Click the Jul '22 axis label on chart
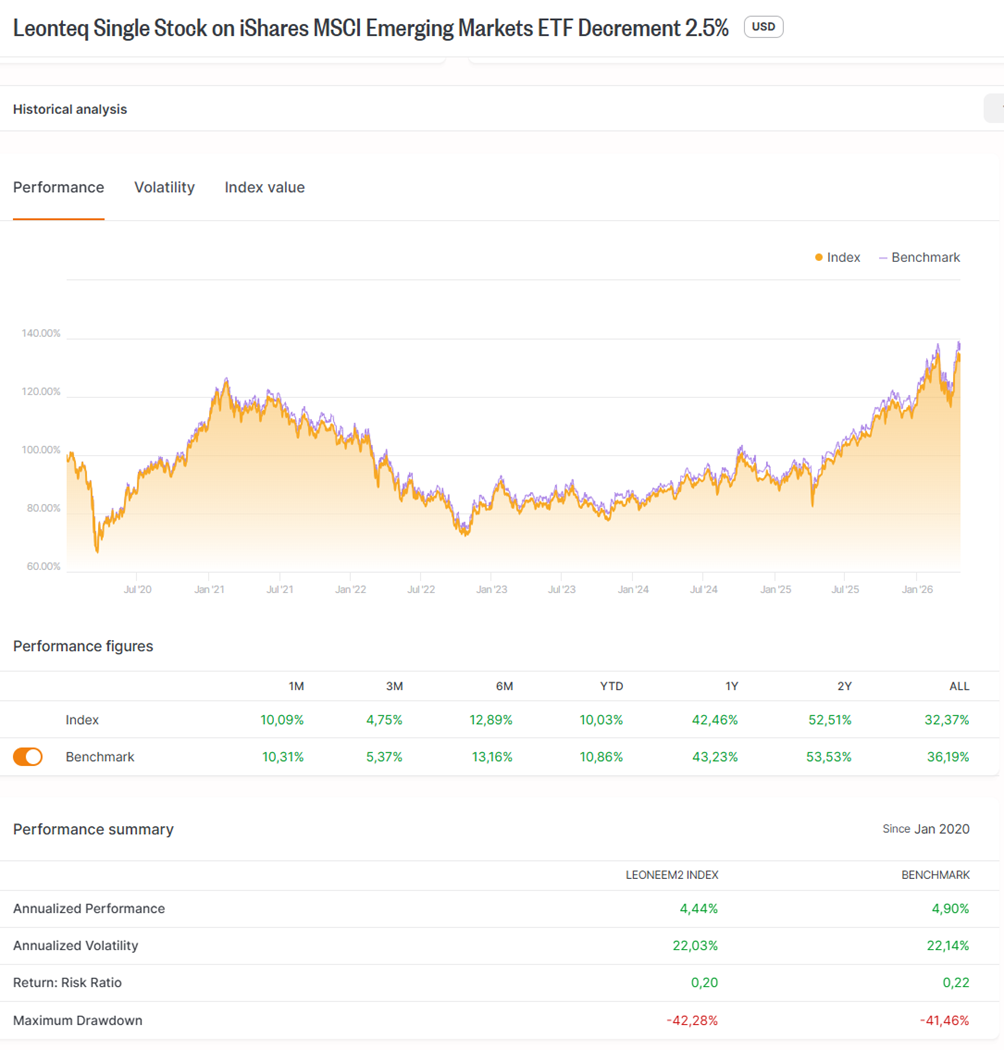Image resolution: width=1004 pixels, height=1050 pixels. point(421,590)
